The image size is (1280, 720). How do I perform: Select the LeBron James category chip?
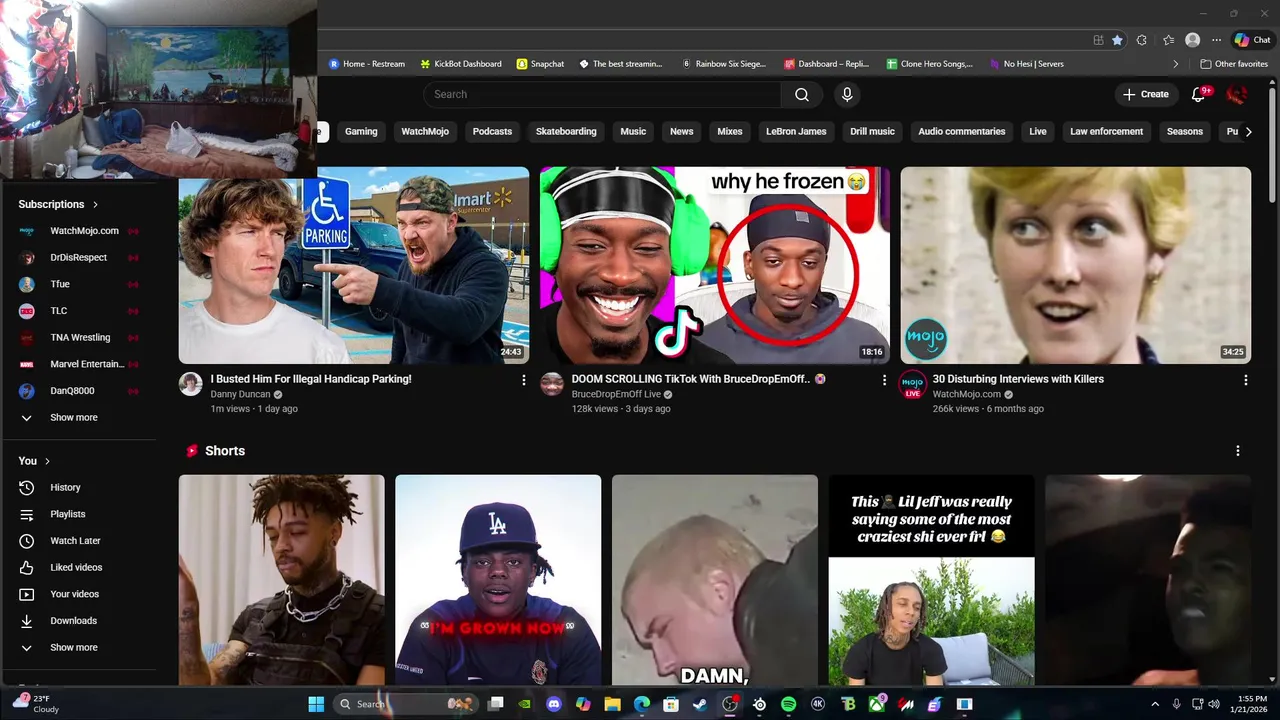[x=796, y=131]
